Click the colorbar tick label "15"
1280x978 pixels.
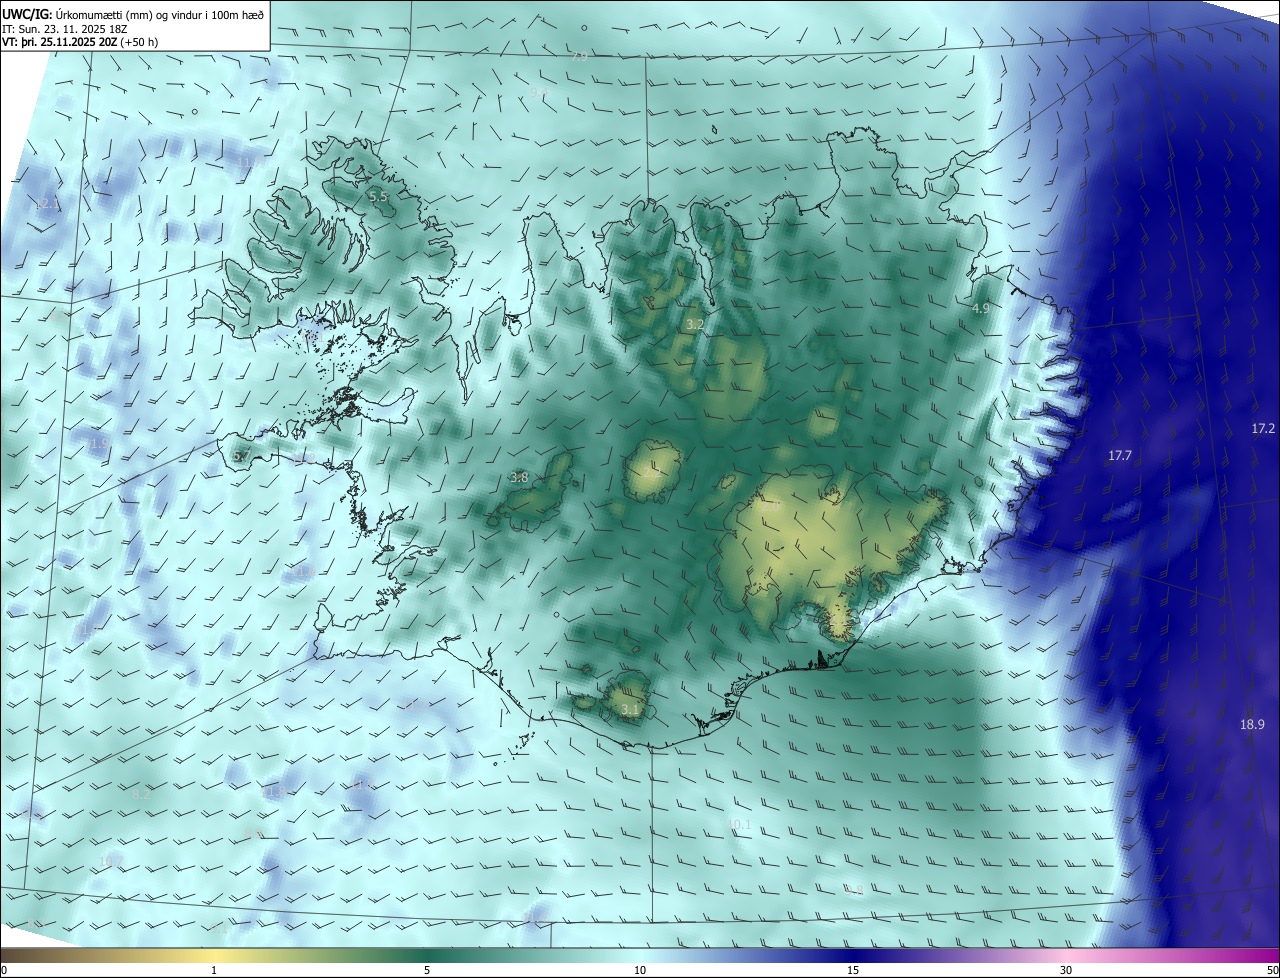coord(853,970)
